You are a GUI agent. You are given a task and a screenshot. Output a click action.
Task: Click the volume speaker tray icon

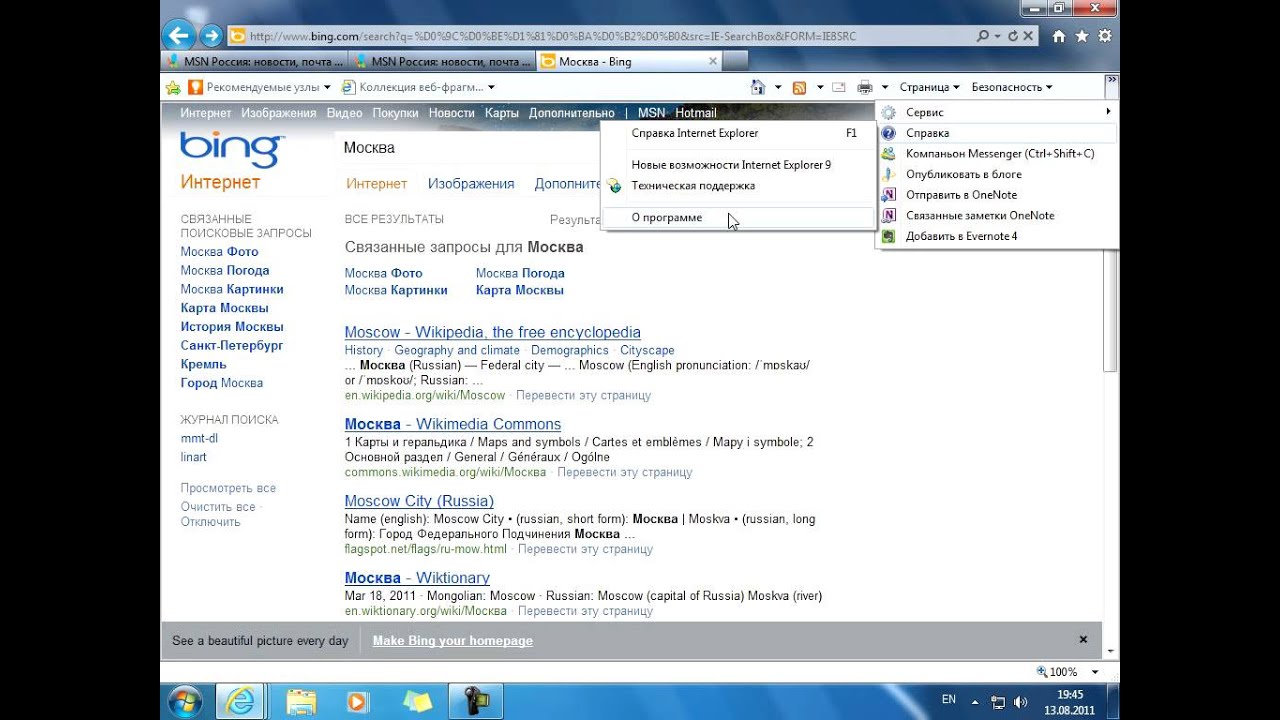click(x=1019, y=702)
